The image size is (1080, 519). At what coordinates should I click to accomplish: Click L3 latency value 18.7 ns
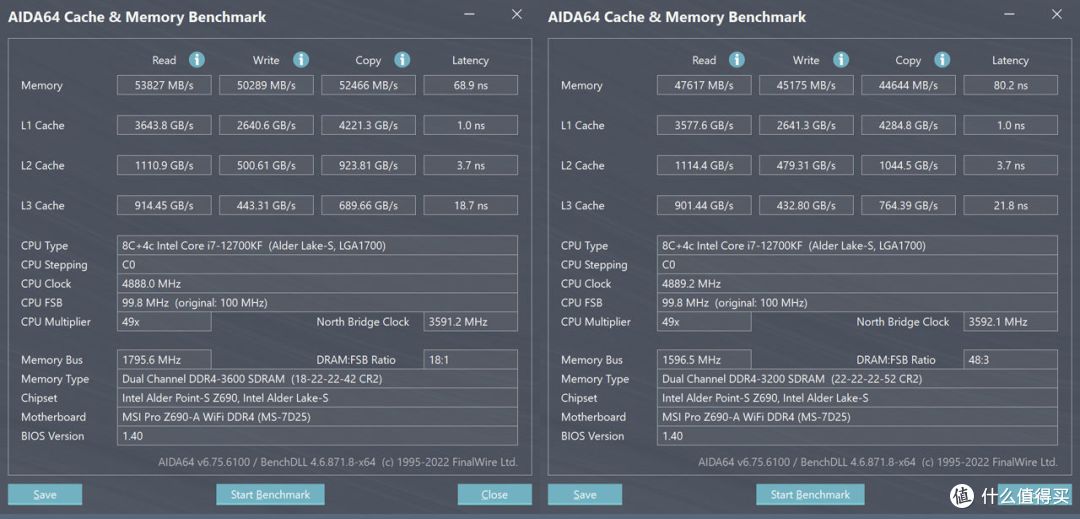click(x=470, y=205)
